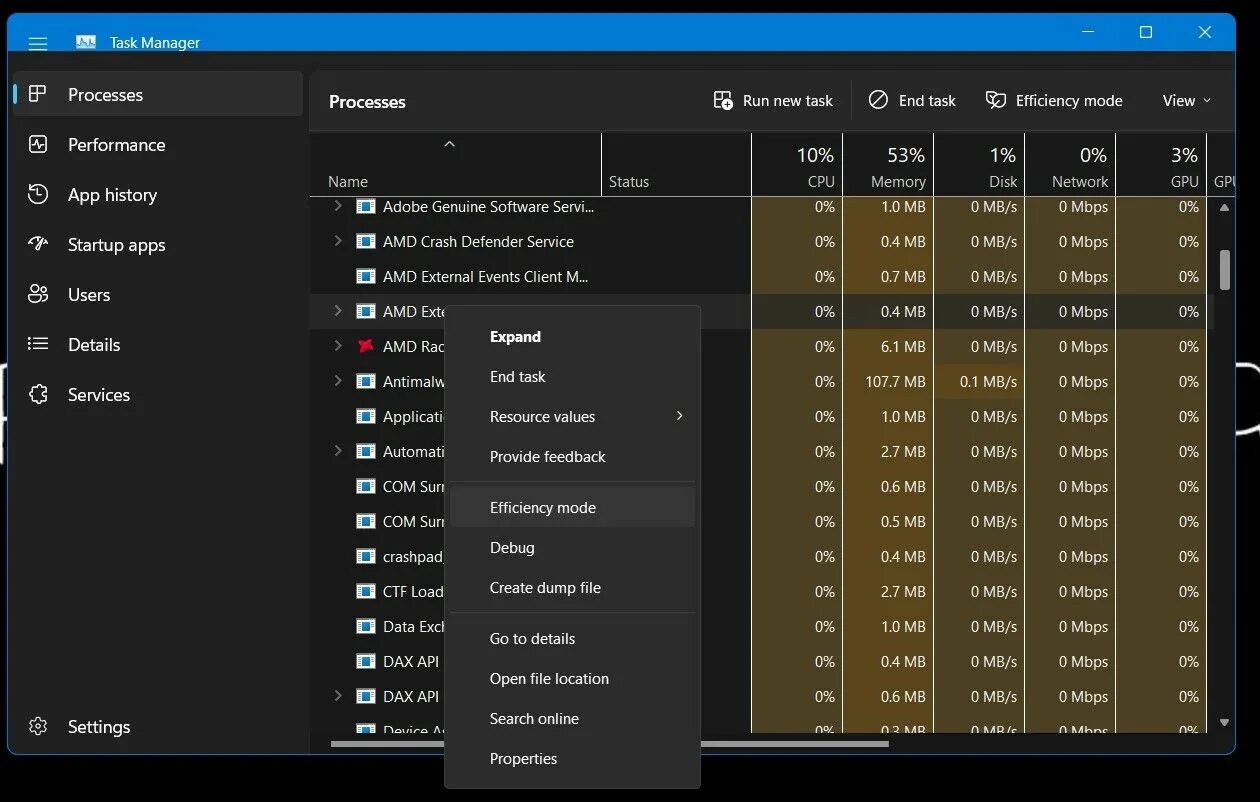Expand the second DAX API row

(x=337, y=696)
